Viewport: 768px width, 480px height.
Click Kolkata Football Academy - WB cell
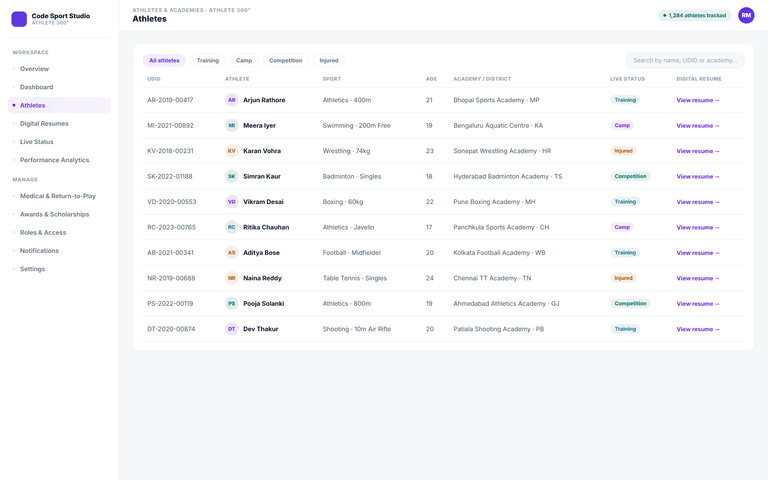499,253
